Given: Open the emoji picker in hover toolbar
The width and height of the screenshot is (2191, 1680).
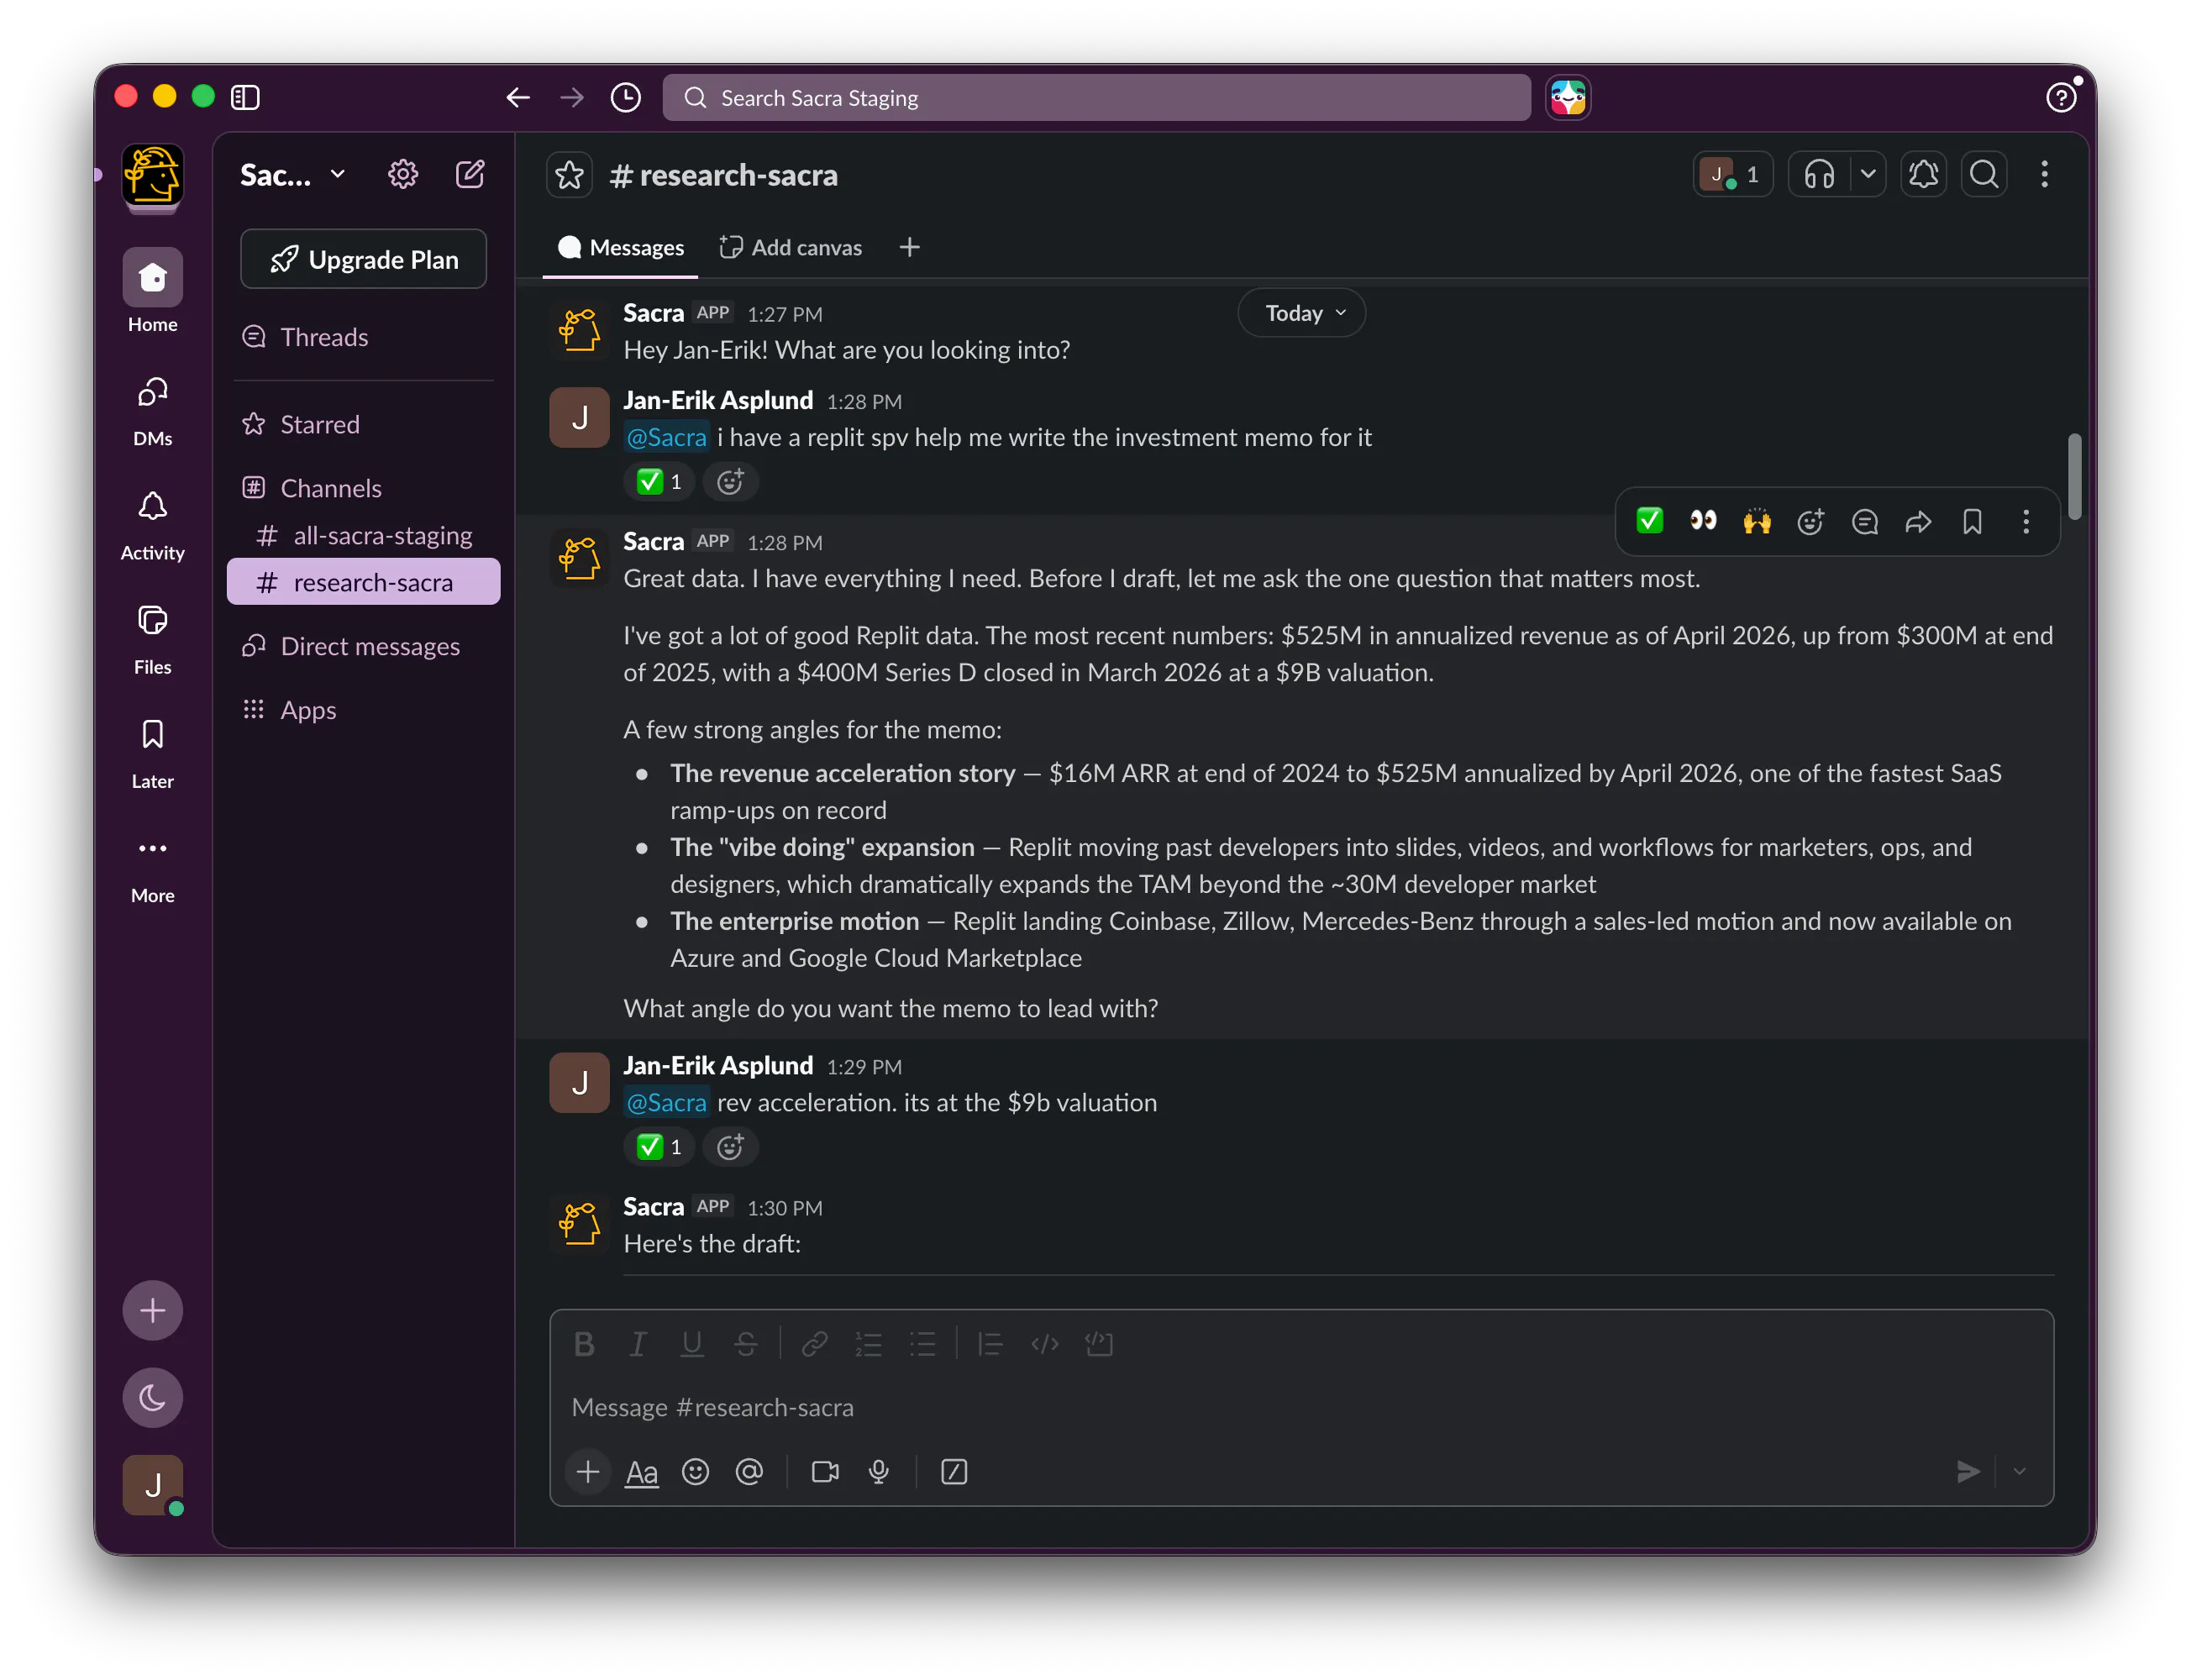Looking at the screenshot, I should [x=1811, y=521].
